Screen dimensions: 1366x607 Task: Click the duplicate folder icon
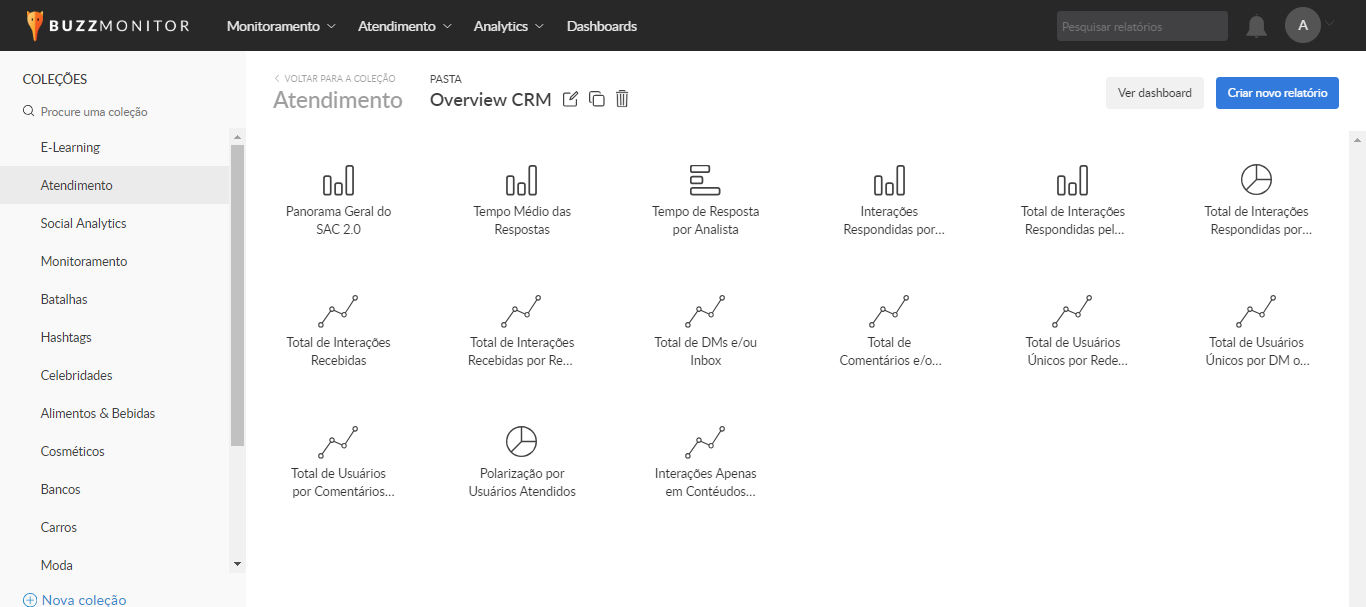597,99
